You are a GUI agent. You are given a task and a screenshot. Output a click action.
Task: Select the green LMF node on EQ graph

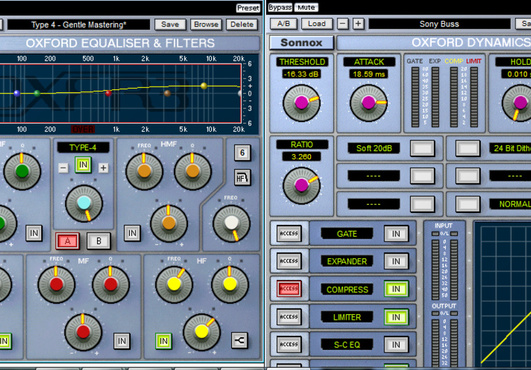pyautogui.click(x=37, y=93)
